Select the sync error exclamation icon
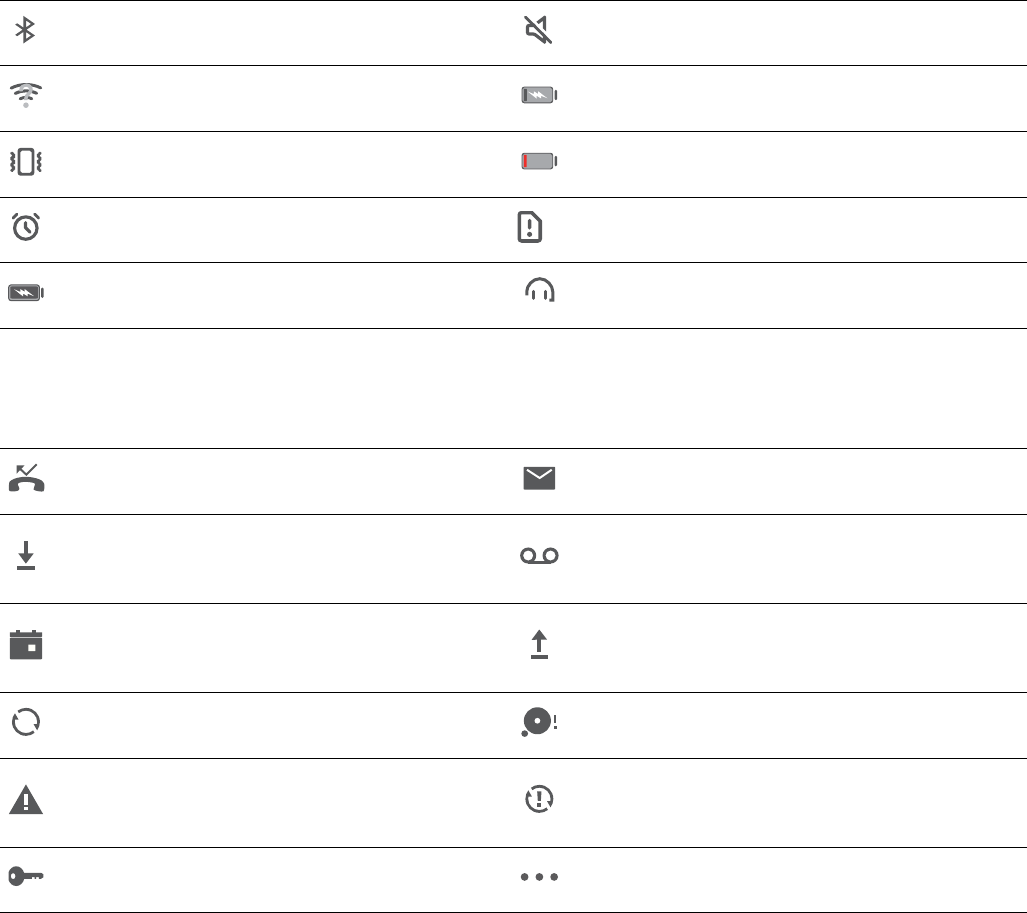 (x=539, y=799)
